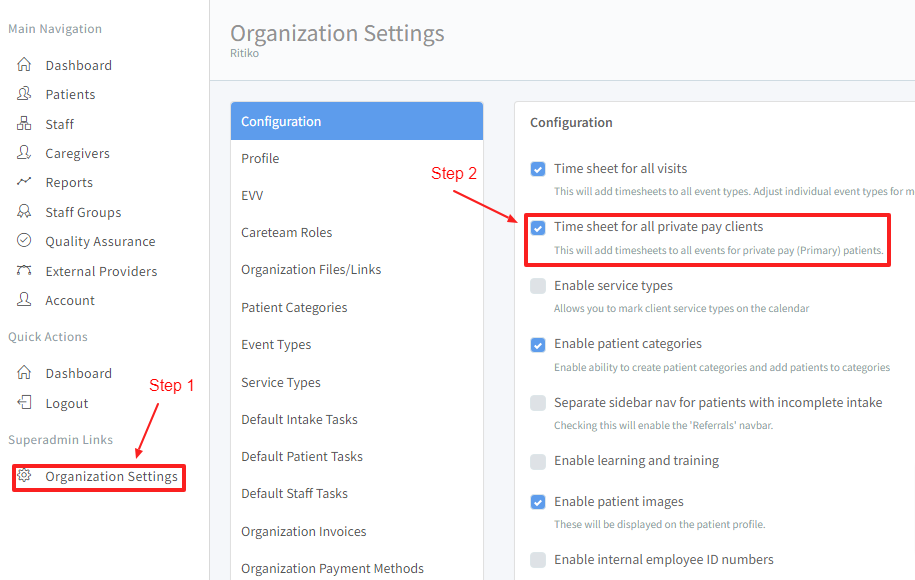Click the Logout icon under Quick Actions
Screen dimensions: 915x580
24,403
